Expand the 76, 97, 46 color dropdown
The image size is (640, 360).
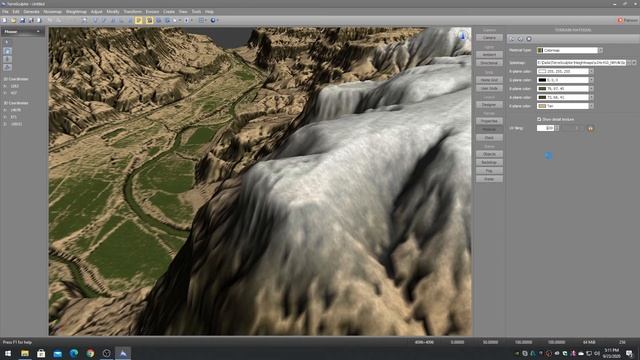[591, 89]
